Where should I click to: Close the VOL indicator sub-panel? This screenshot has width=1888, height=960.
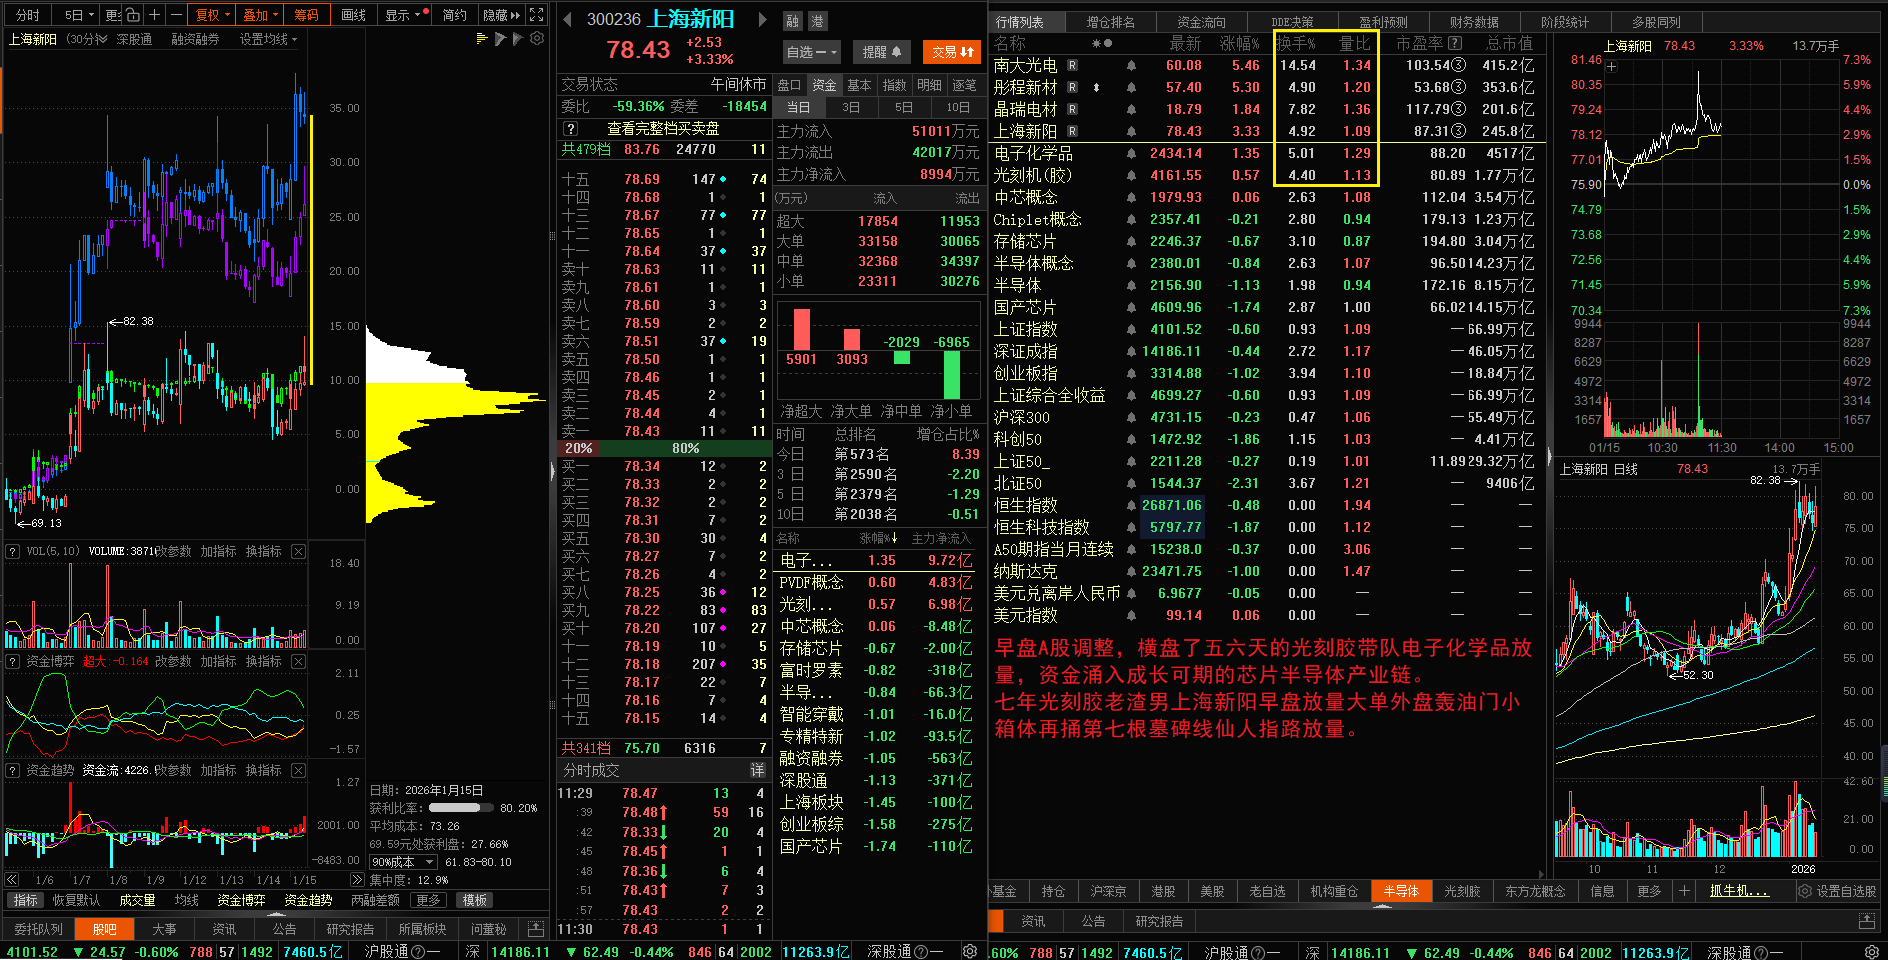298,552
